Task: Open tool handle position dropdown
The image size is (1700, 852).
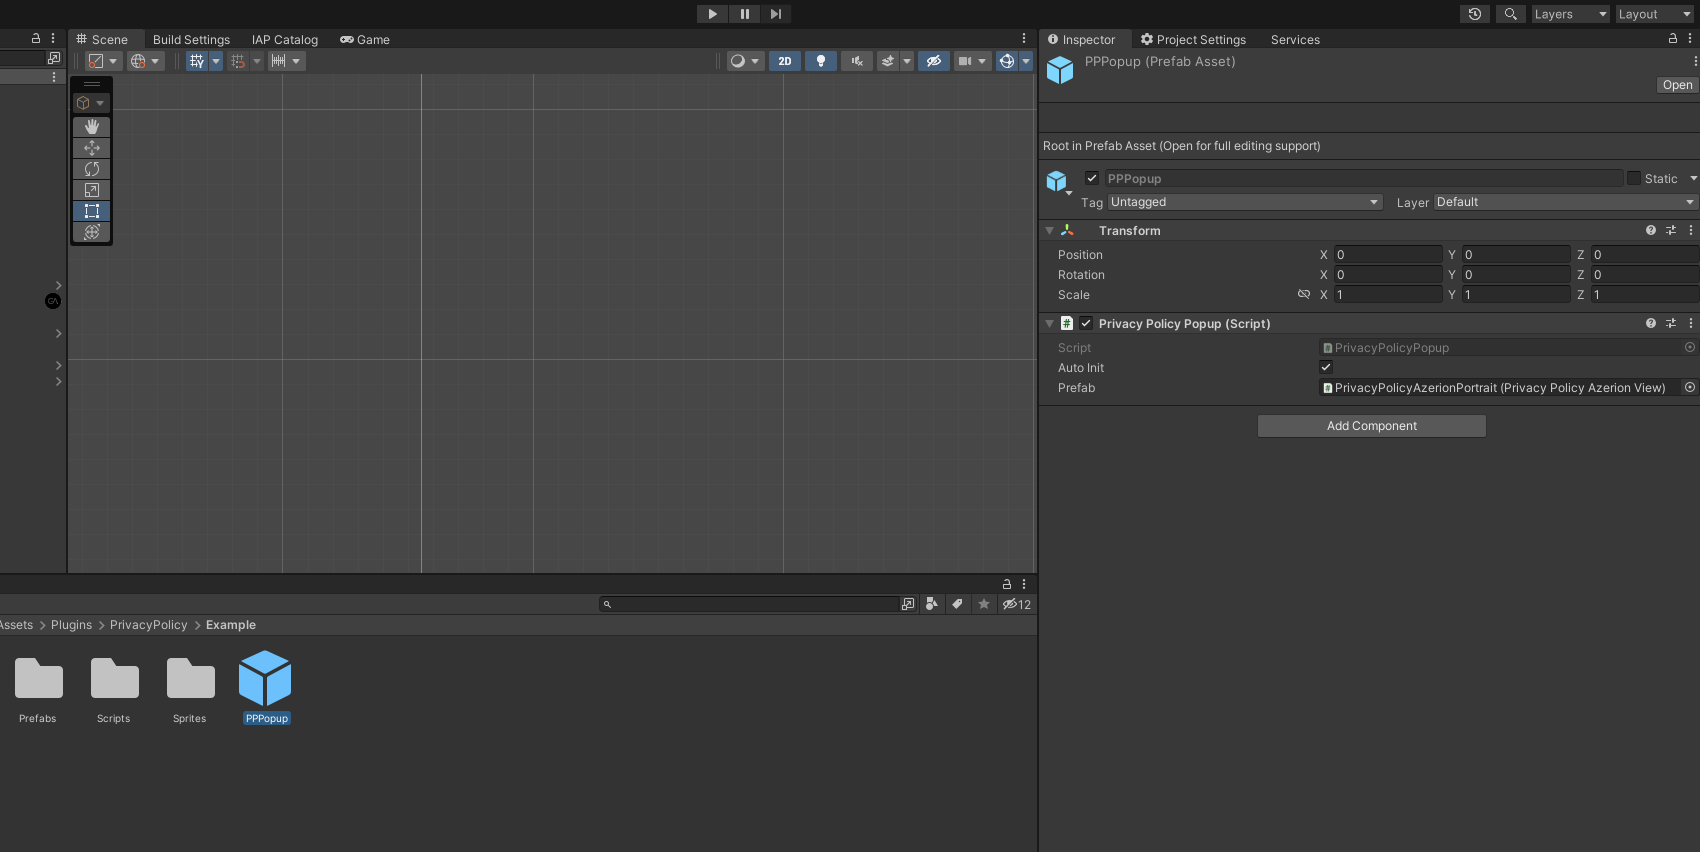Action: (x=103, y=61)
